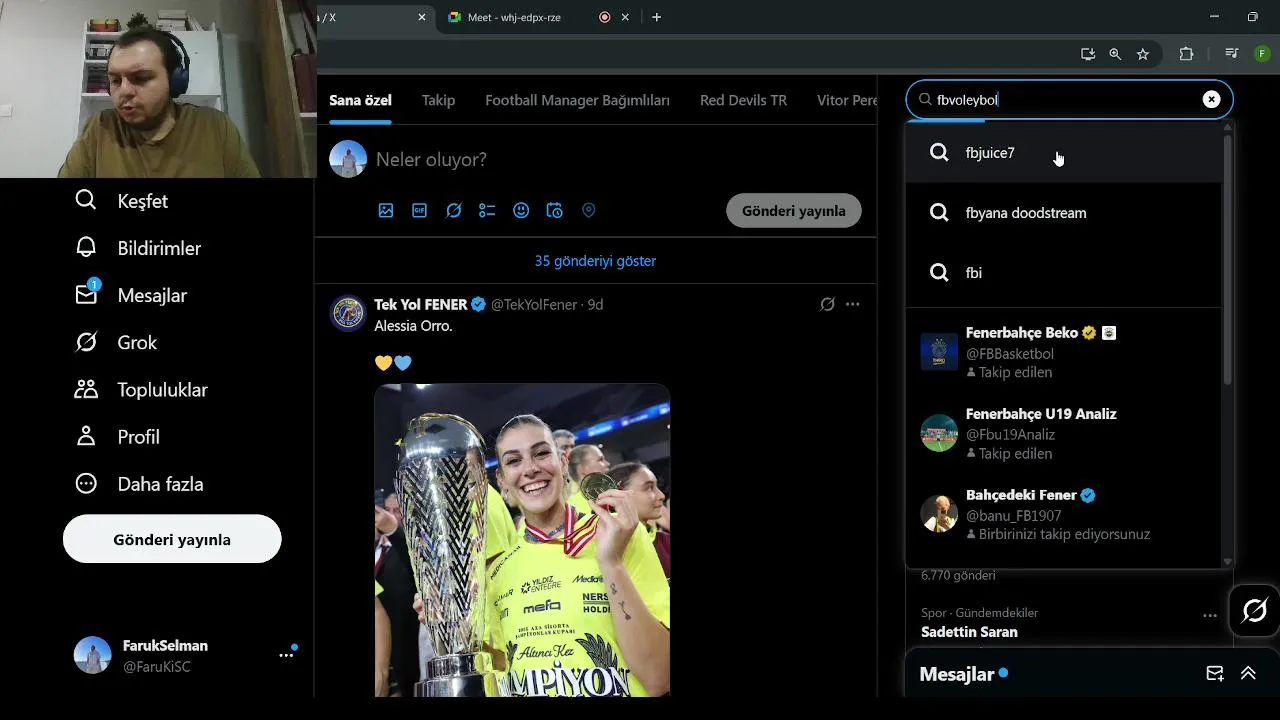Clear the search box with X button

[1211, 99]
